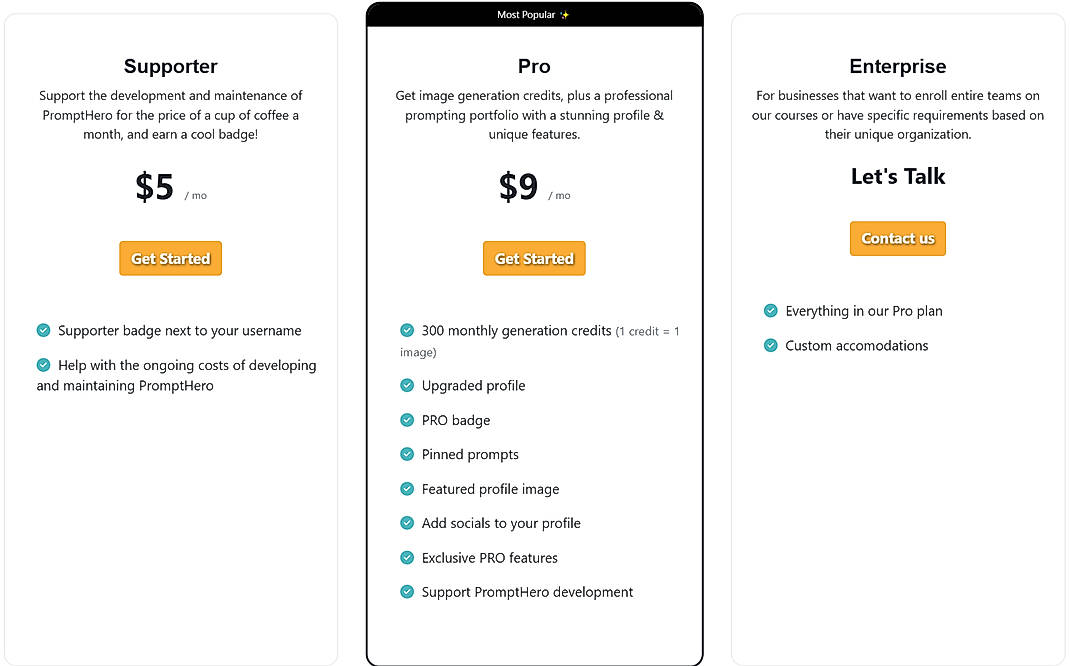
Task: Click the Most Popular banner above Pro
Action: 534,14
